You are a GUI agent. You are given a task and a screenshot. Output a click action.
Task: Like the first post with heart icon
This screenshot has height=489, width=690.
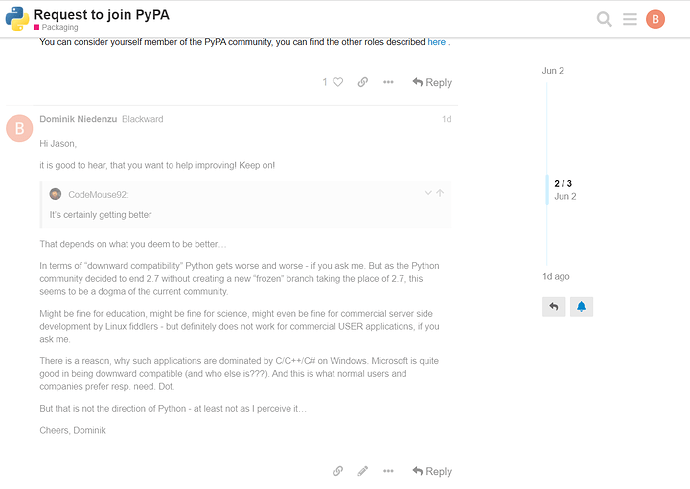coord(338,82)
